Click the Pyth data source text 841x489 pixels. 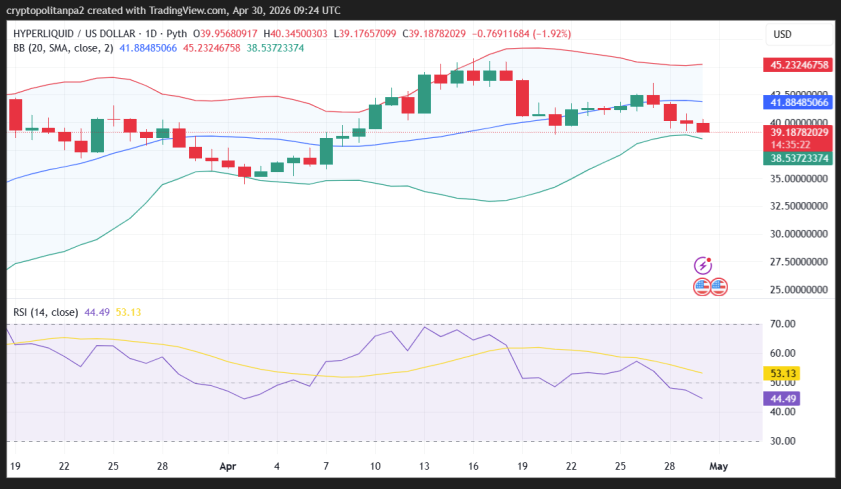coord(176,34)
